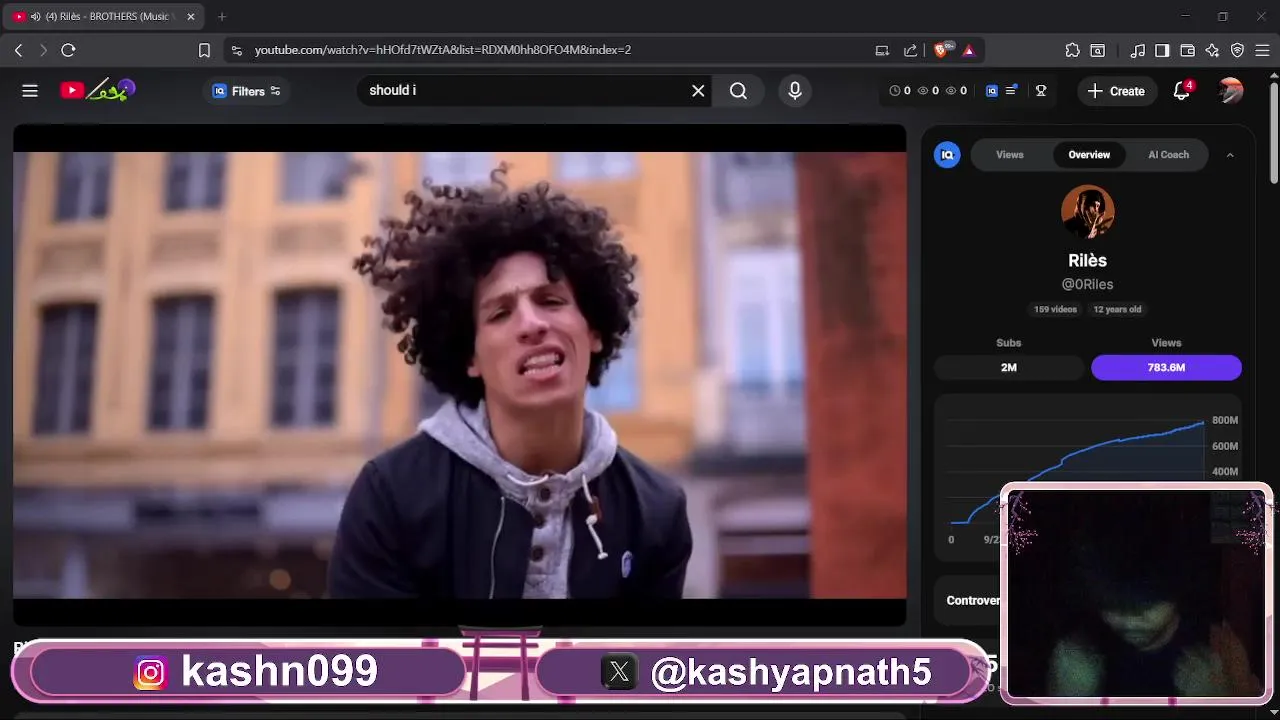Switch to the Views tab
Image resolution: width=1280 pixels, height=720 pixels.
(x=1010, y=155)
